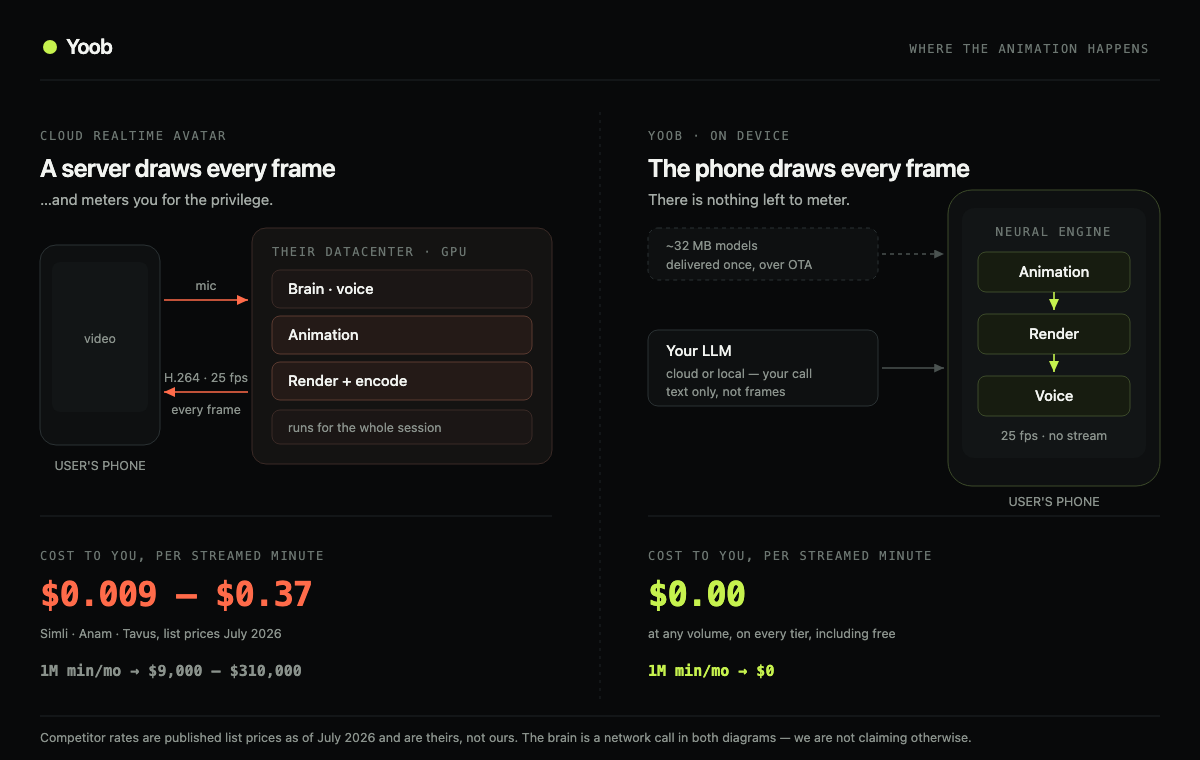
Task: Click green arrow between Render and Voice
Action: point(1054,365)
